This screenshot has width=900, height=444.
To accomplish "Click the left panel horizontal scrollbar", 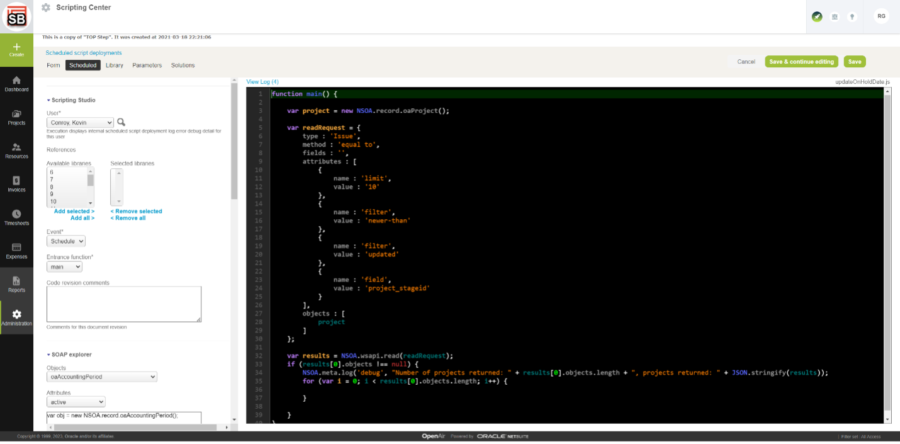I will 137,427.
